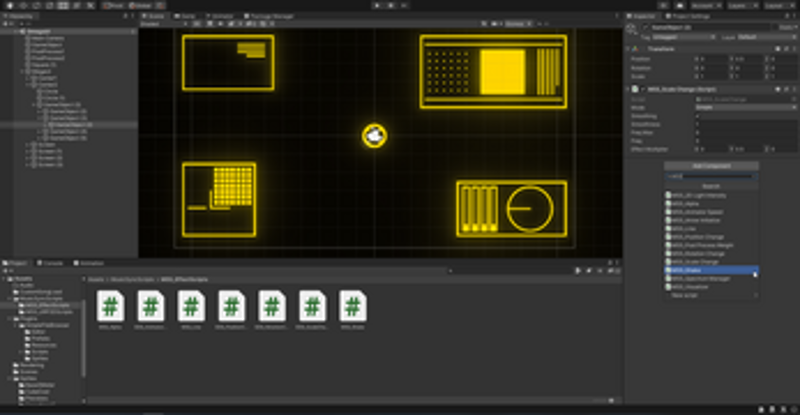Select the Hand tool in the toolbar
This screenshot has width=800, height=415.
(10, 6)
